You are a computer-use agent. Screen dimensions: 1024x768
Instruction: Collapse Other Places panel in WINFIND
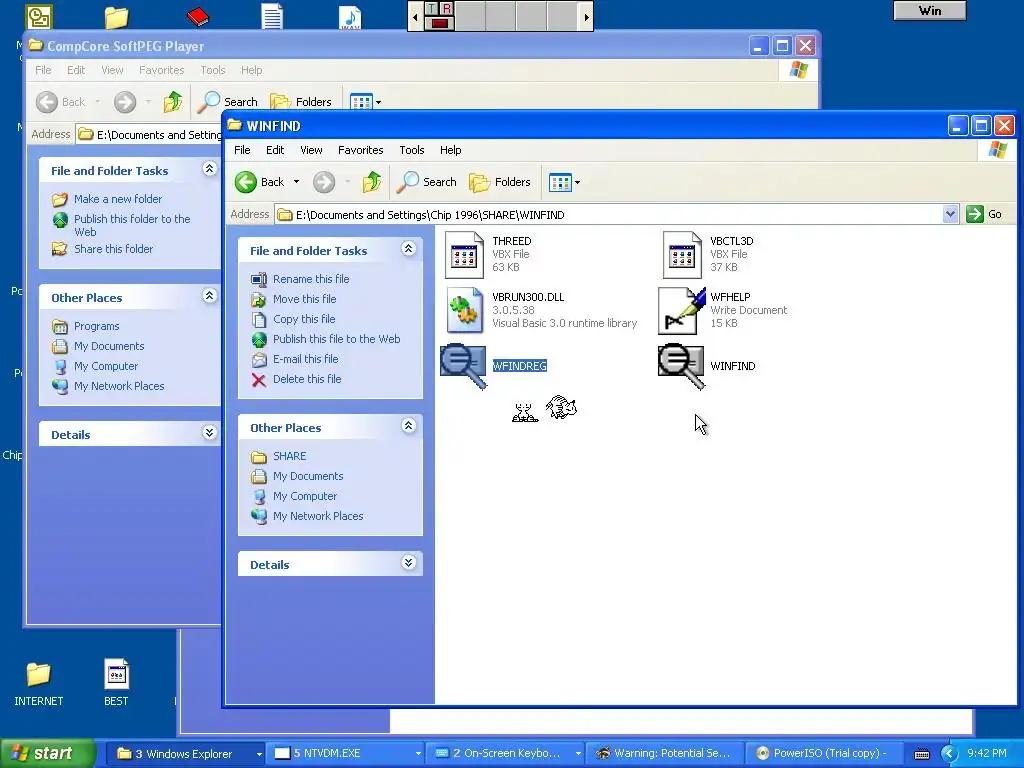click(x=408, y=426)
